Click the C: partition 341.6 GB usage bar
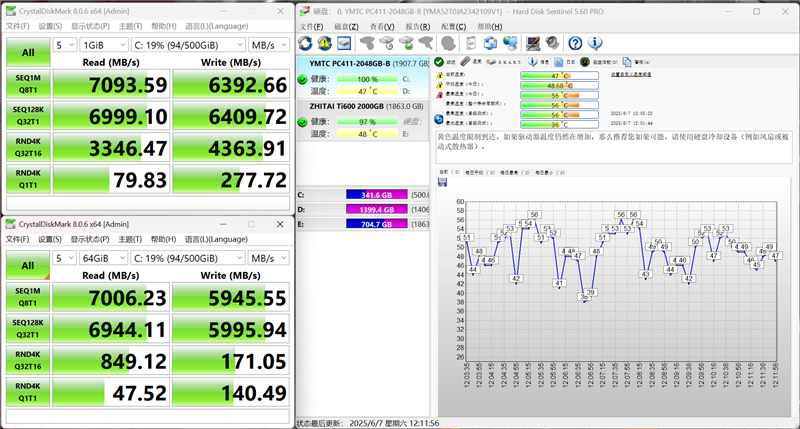 click(377, 195)
